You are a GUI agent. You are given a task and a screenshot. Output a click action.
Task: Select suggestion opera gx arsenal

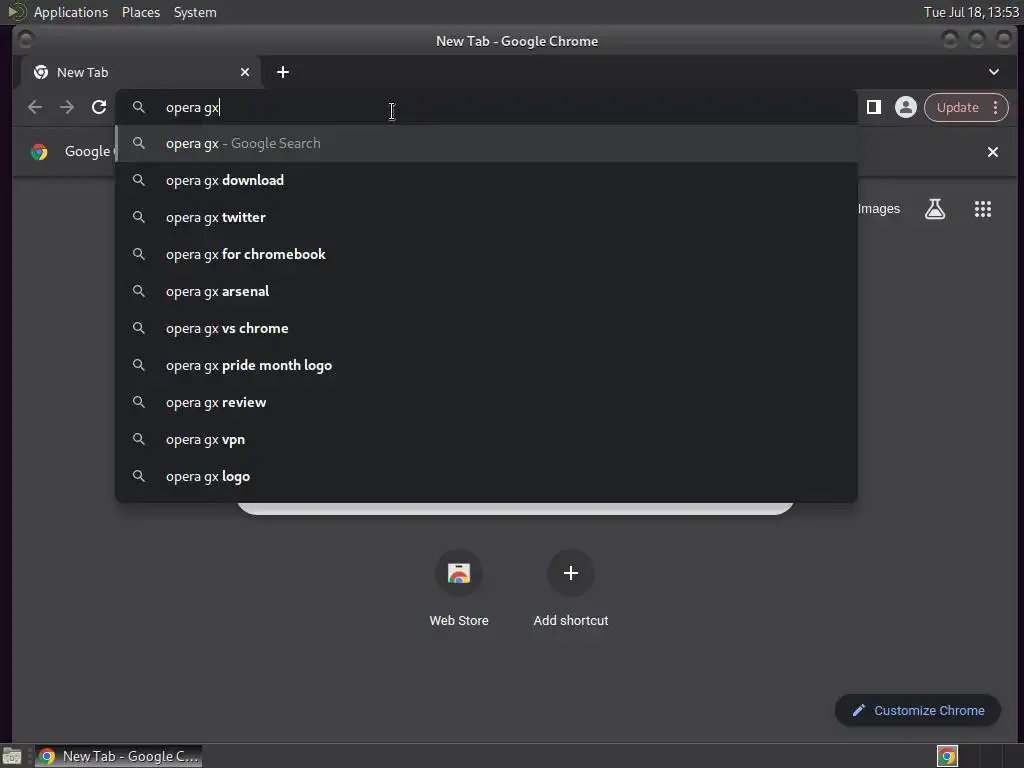[x=487, y=291]
